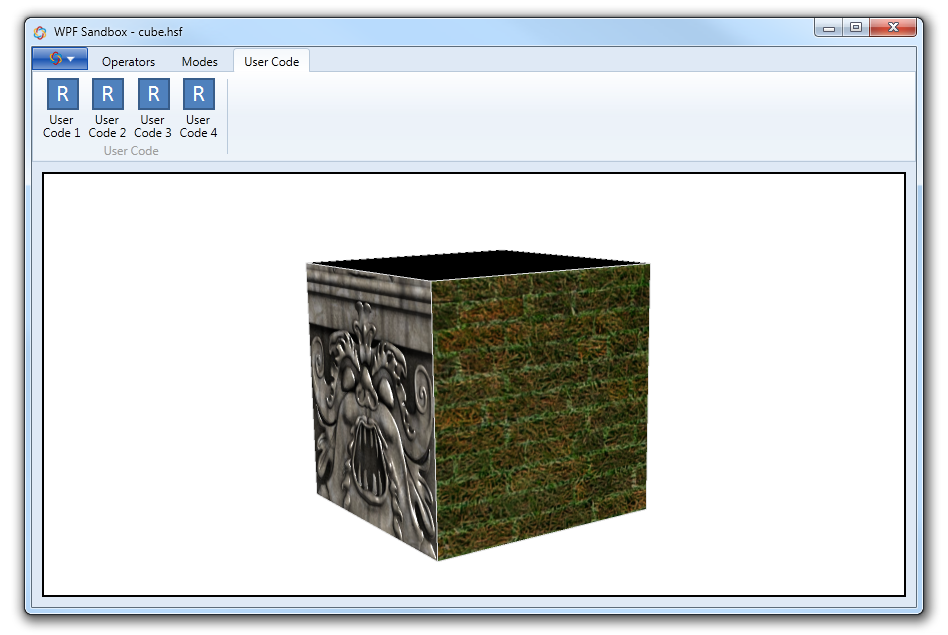Open the Modes ribbon tab
Screen dimensions: 948x635
pyautogui.click(x=199, y=62)
